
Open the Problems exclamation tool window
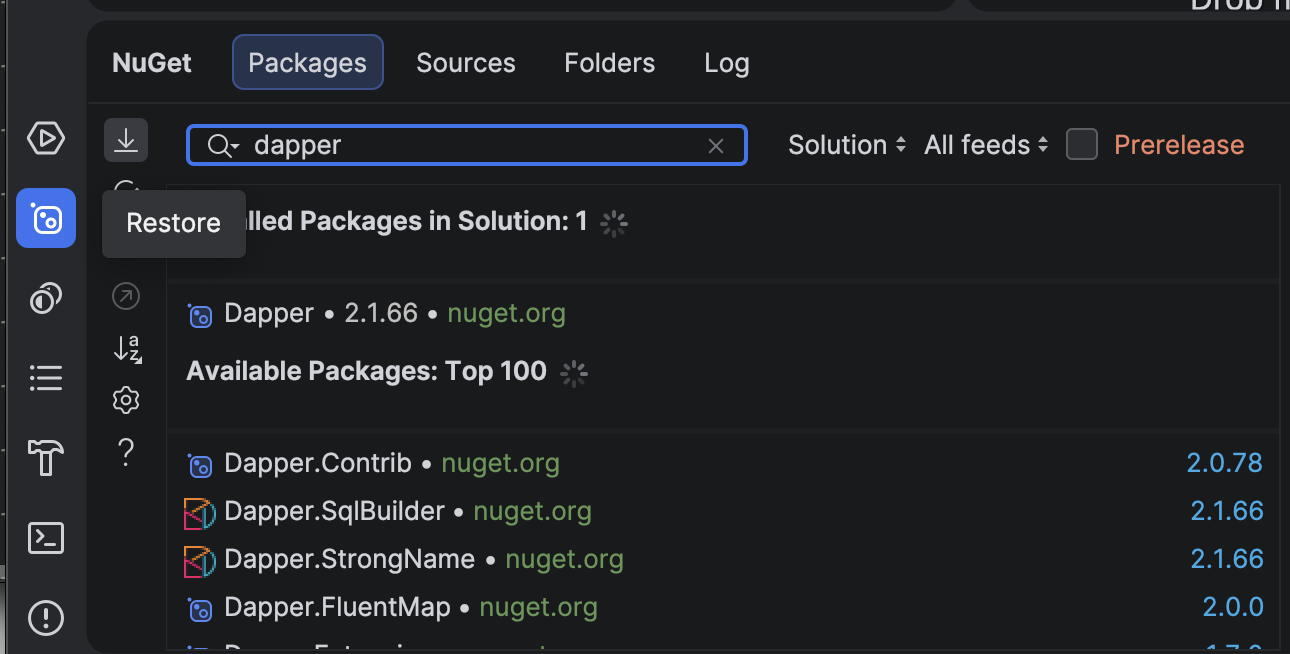46,617
